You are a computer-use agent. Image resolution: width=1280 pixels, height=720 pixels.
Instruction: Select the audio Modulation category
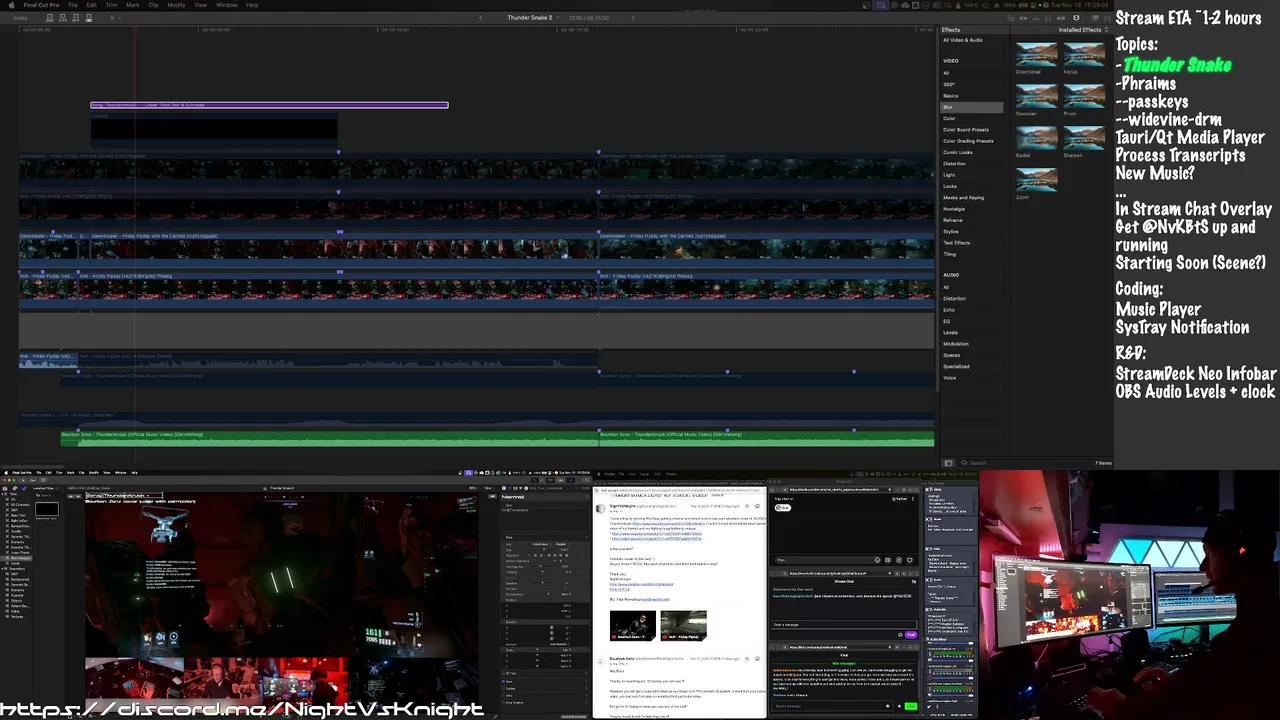click(x=956, y=344)
